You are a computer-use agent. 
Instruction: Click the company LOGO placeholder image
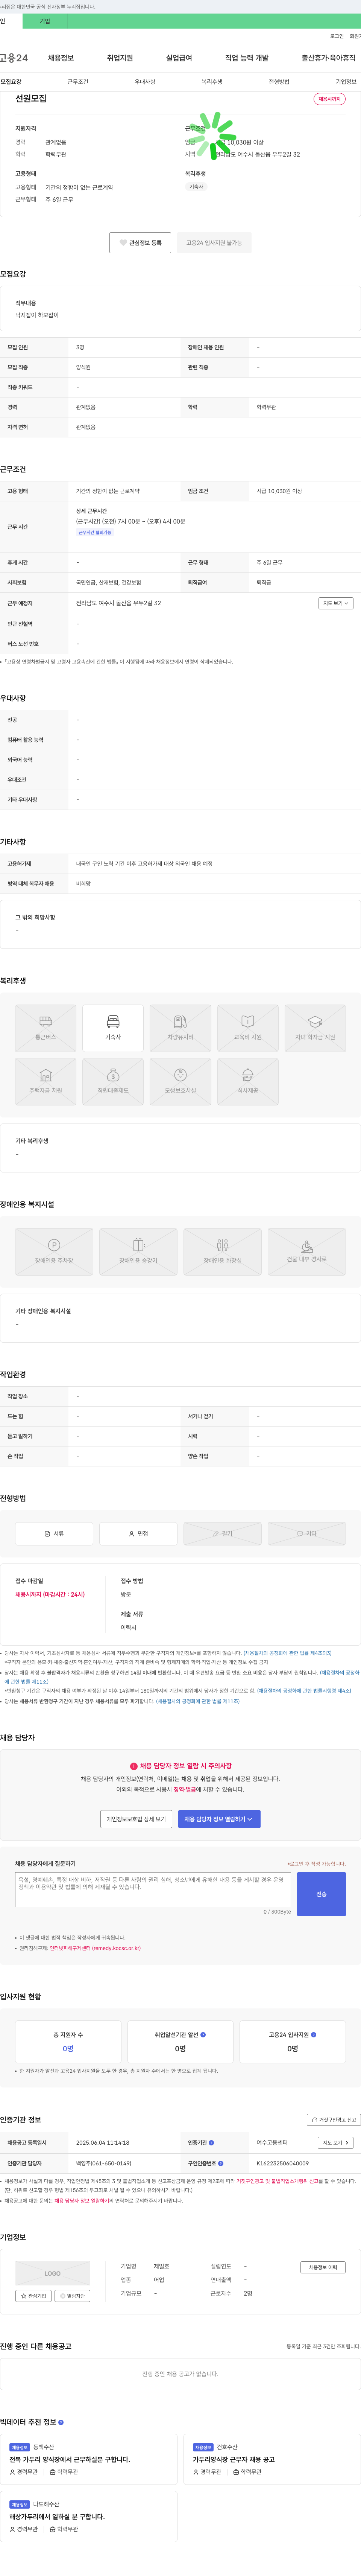(53, 2273)
